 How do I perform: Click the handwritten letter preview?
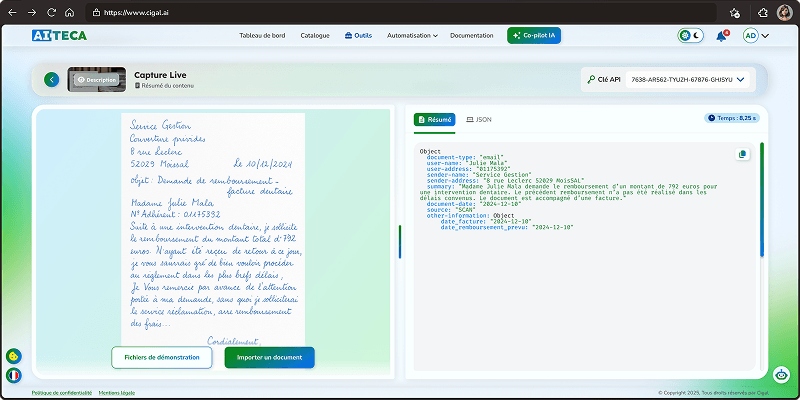[x=213, y=230]
